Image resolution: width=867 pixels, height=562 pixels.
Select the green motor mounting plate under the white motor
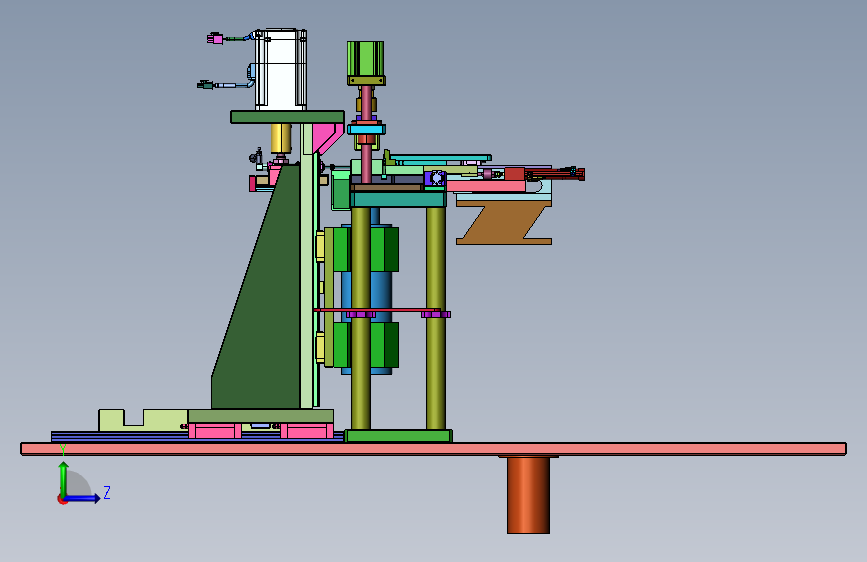coord(287,117)
